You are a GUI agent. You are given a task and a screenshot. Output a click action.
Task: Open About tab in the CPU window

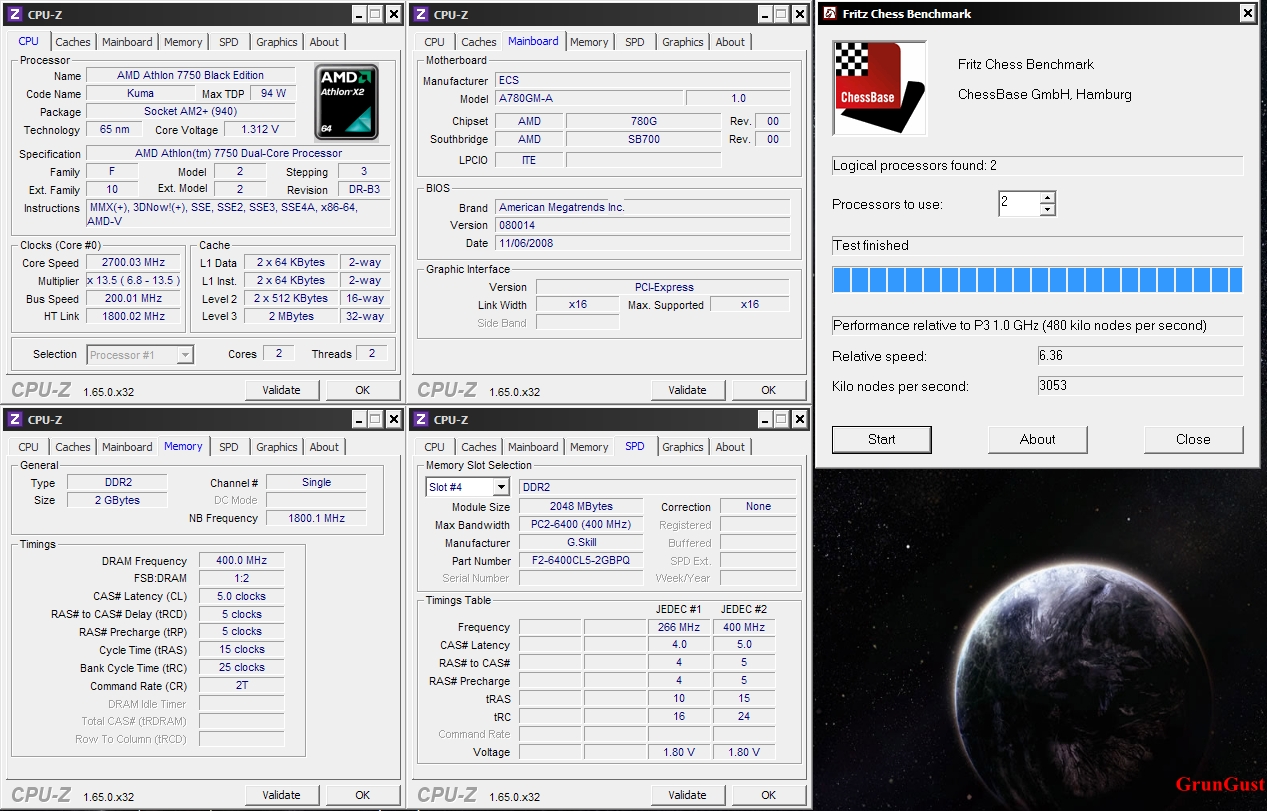324,42
